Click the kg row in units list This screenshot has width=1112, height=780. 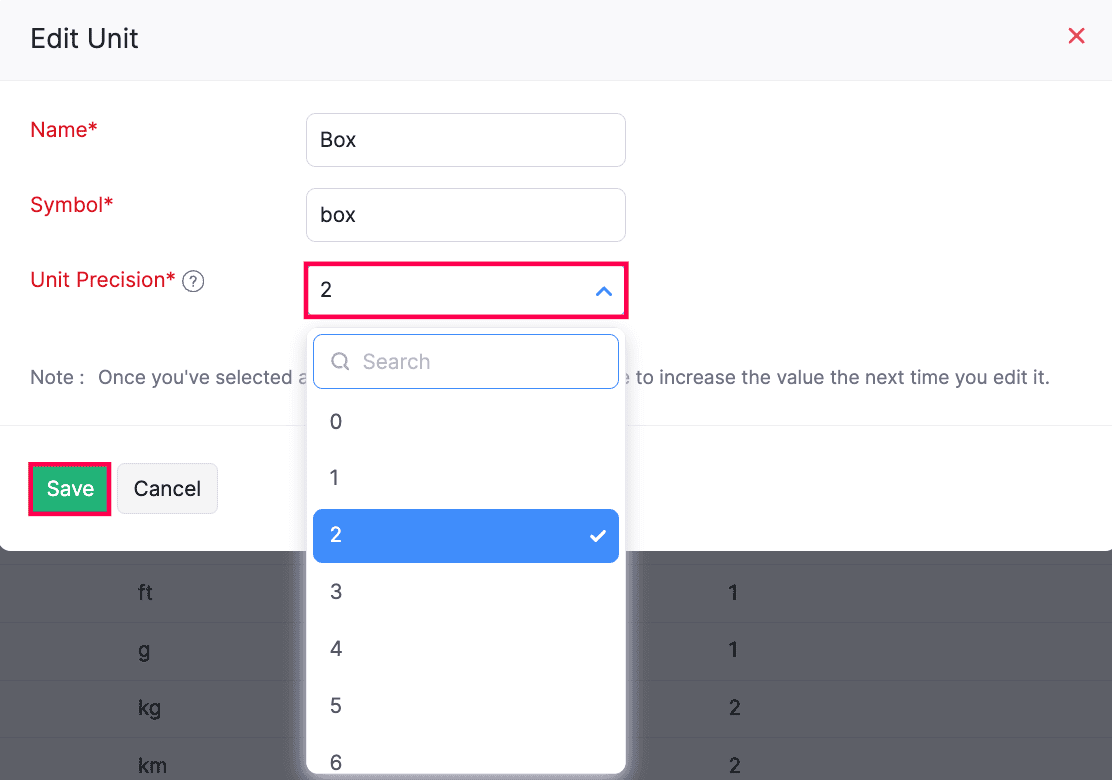[x=150, y=708]
